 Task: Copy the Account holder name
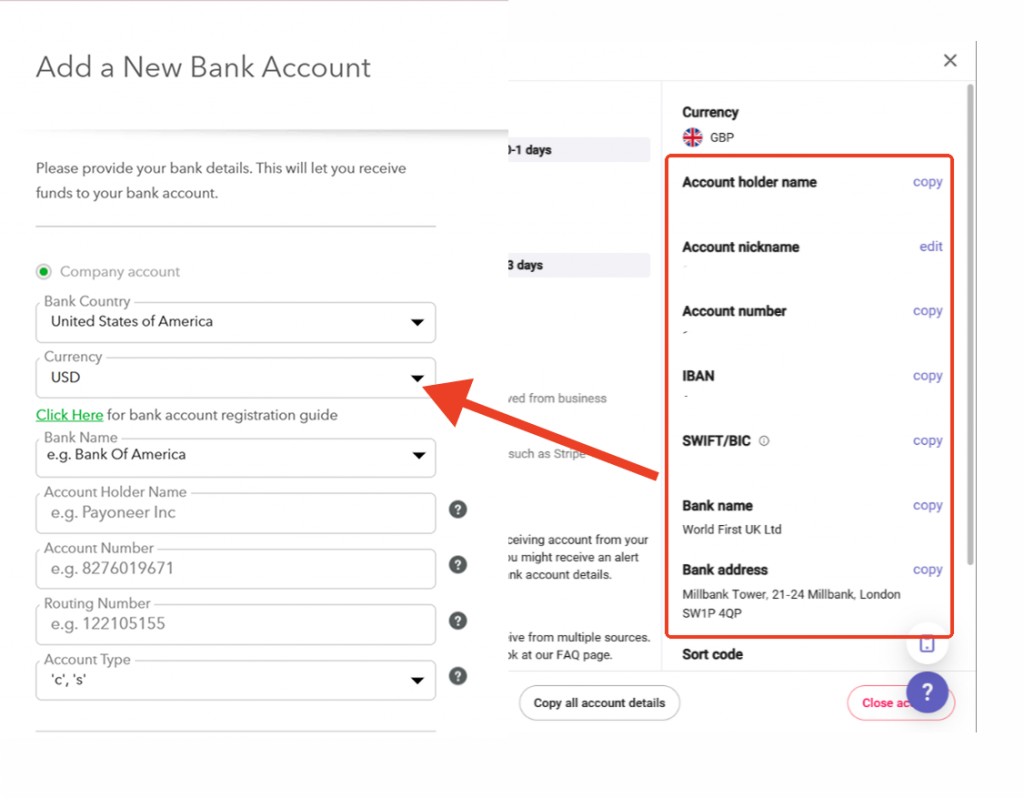pyautogui.click(x=927, y=183)
